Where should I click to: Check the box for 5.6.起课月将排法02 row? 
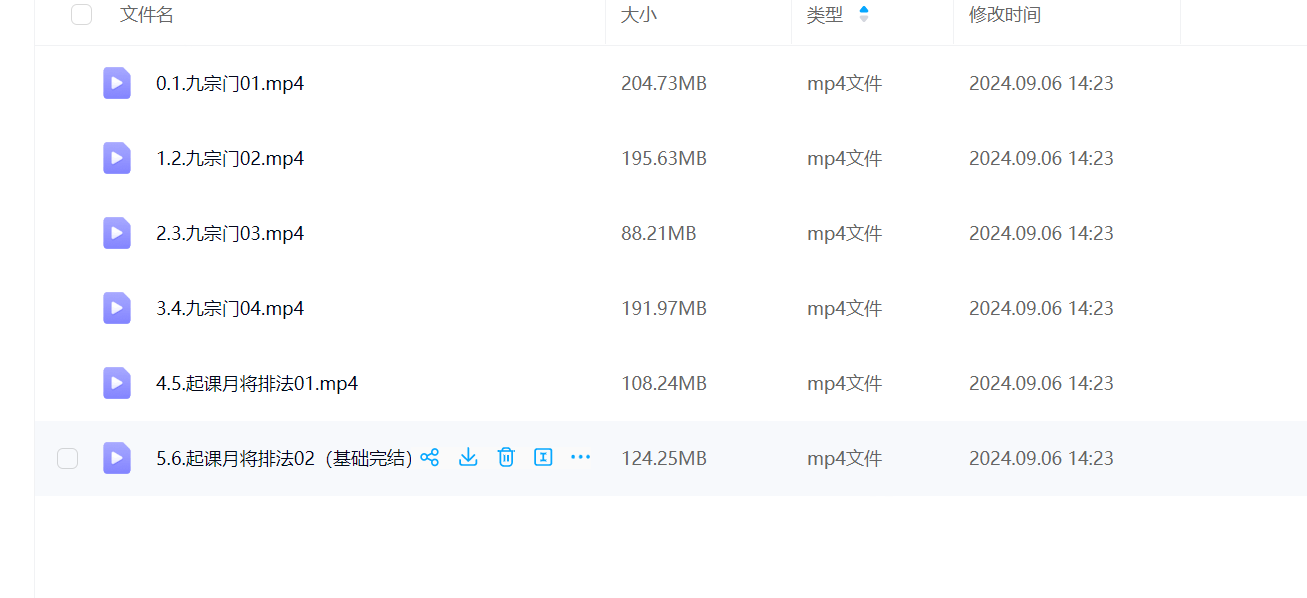pos(67,459)
